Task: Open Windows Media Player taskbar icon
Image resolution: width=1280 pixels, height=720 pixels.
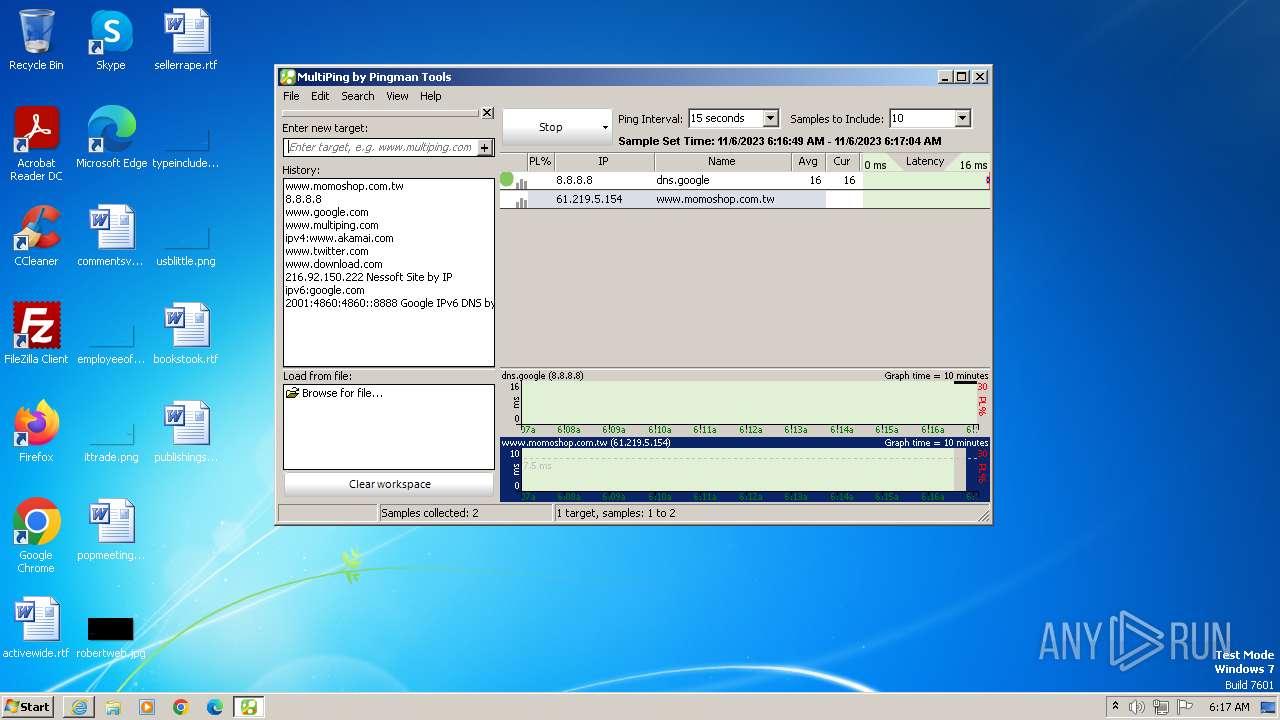Action: [147, 707]
